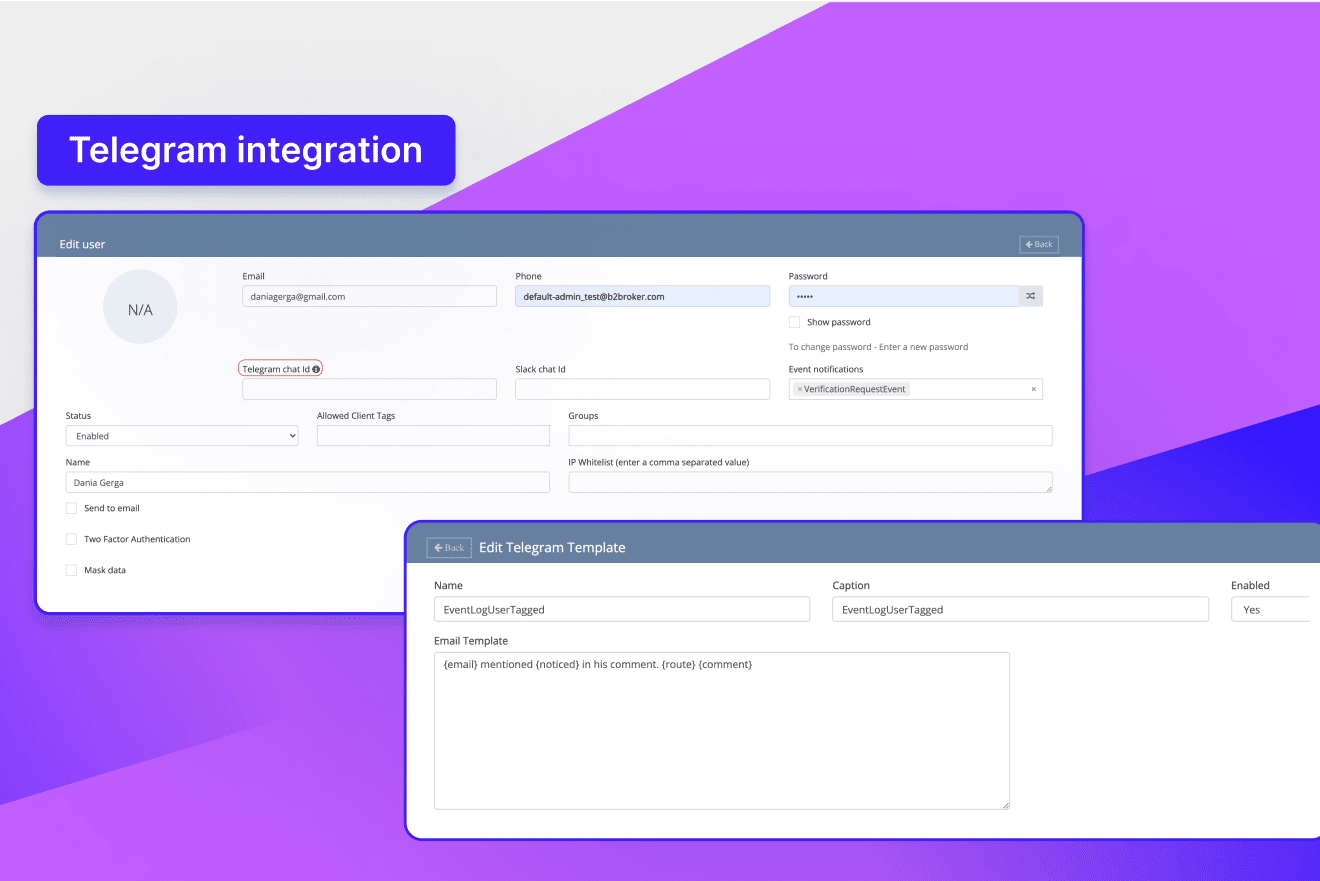
Task: Click the Telegram integration banner heading
Action: pos(246,150)
